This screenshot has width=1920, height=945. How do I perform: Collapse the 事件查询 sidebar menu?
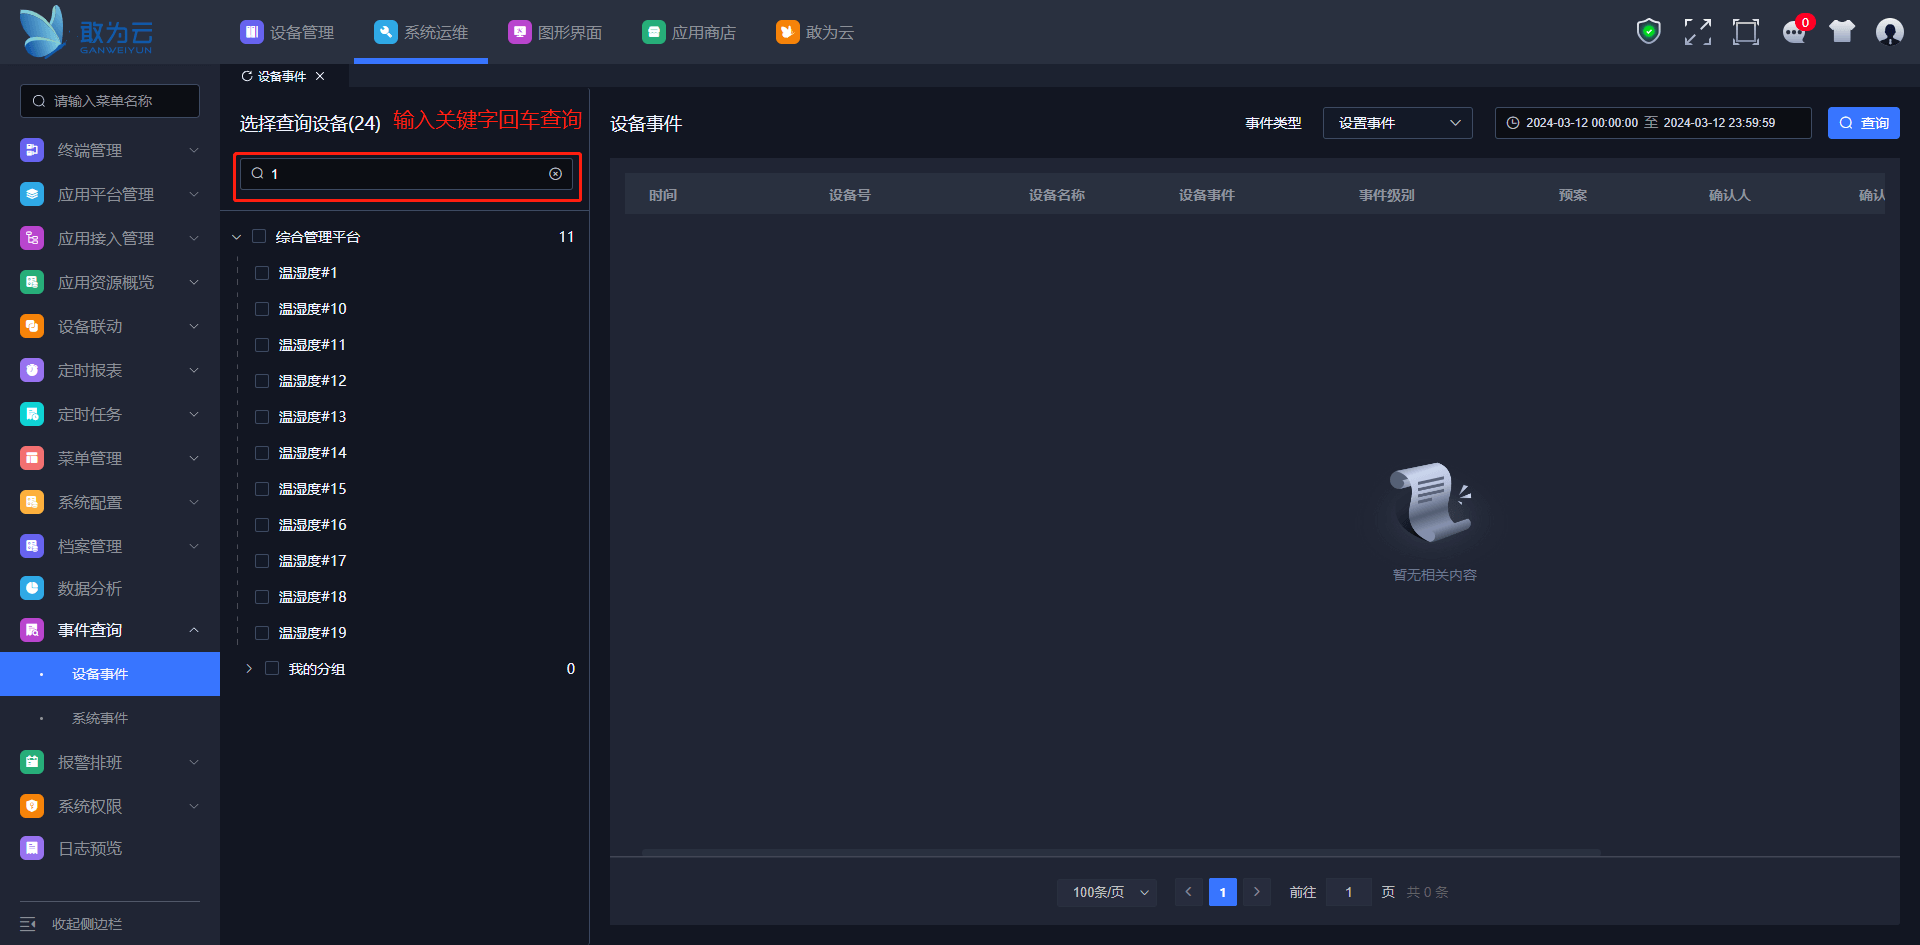tap(194, 630)
